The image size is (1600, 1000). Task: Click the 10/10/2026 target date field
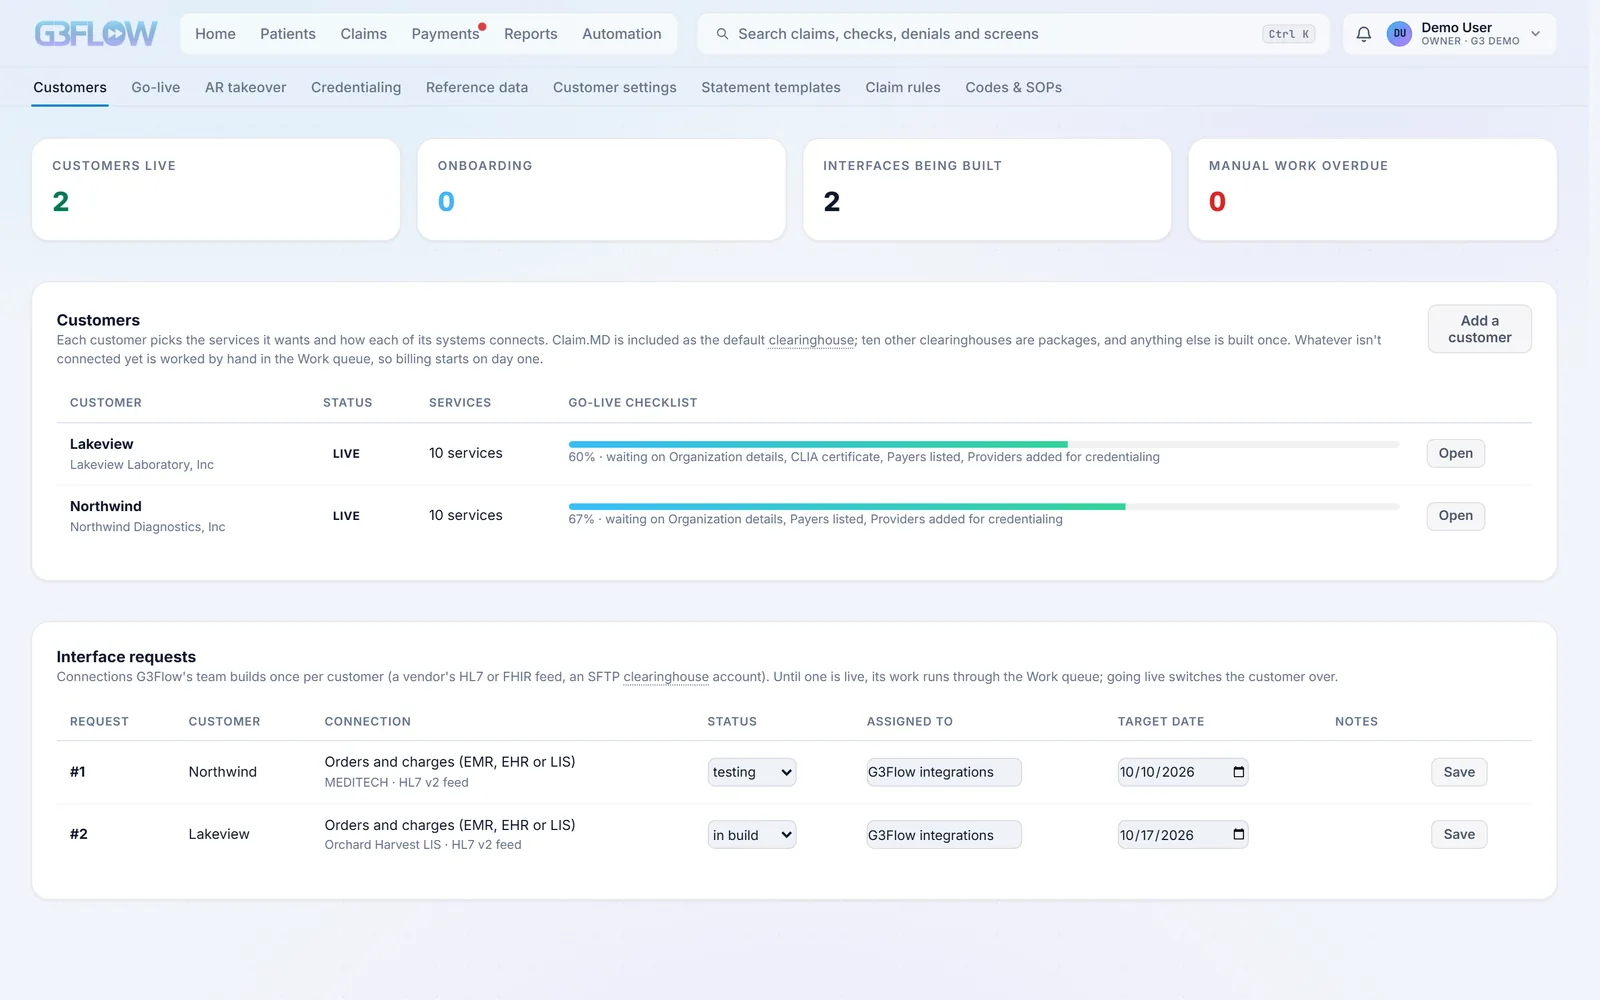click(1183, 772)
